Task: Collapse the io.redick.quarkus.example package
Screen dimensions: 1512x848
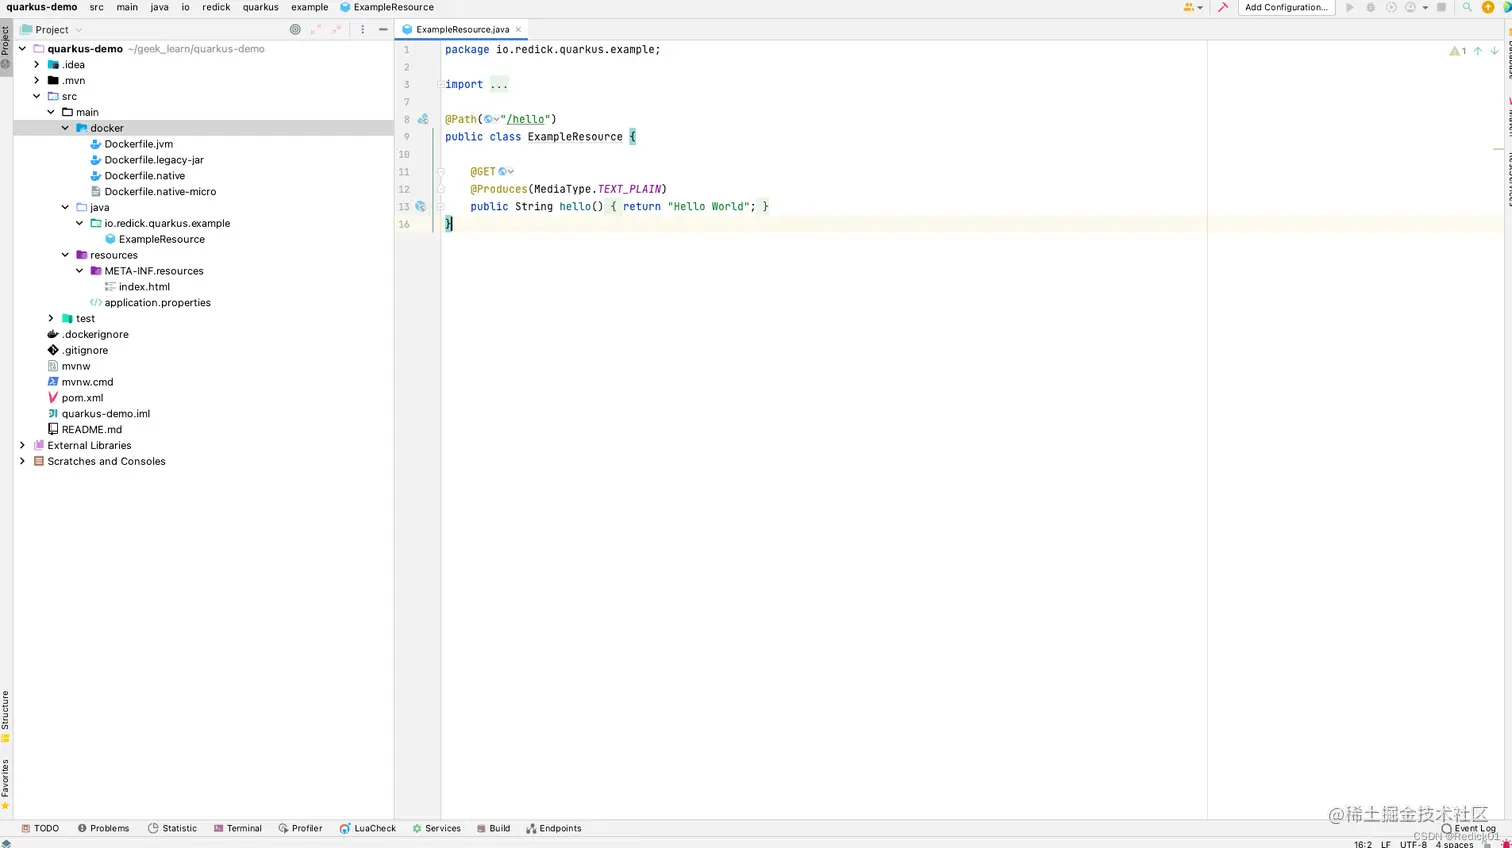Action: [80, 223]
